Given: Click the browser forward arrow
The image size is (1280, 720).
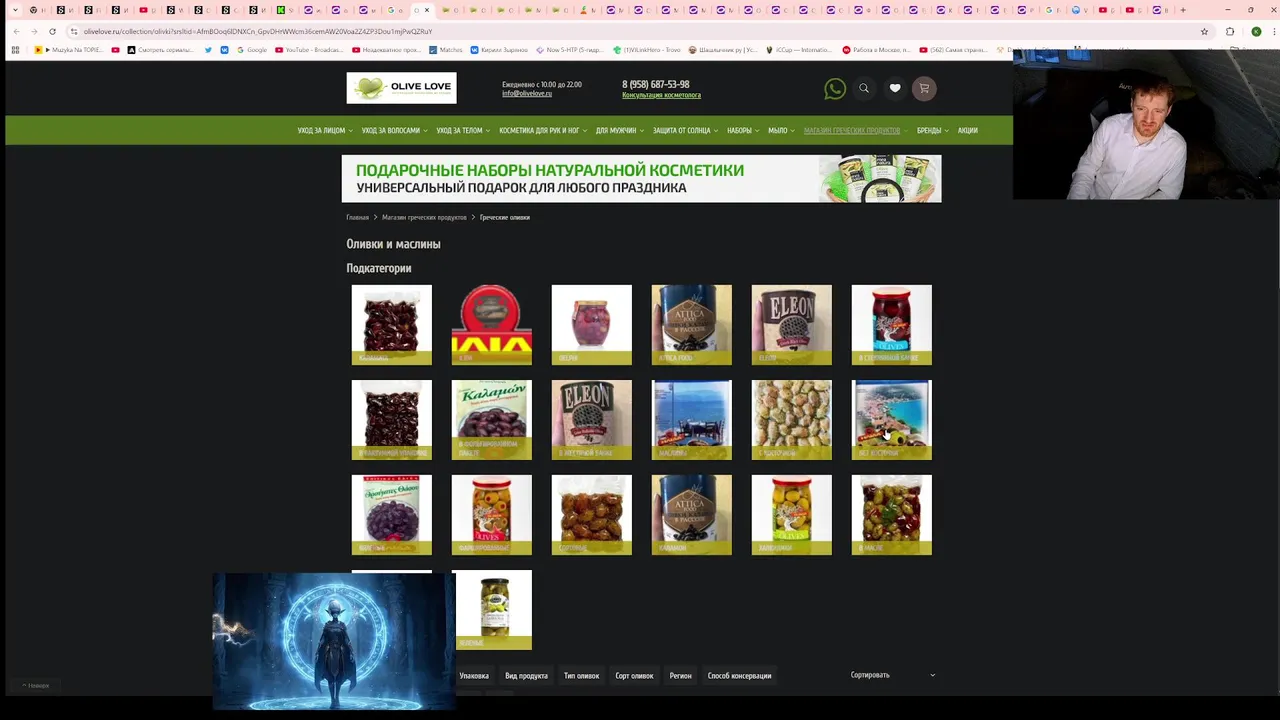Looking at the screenshot, I should pos(34,31).
